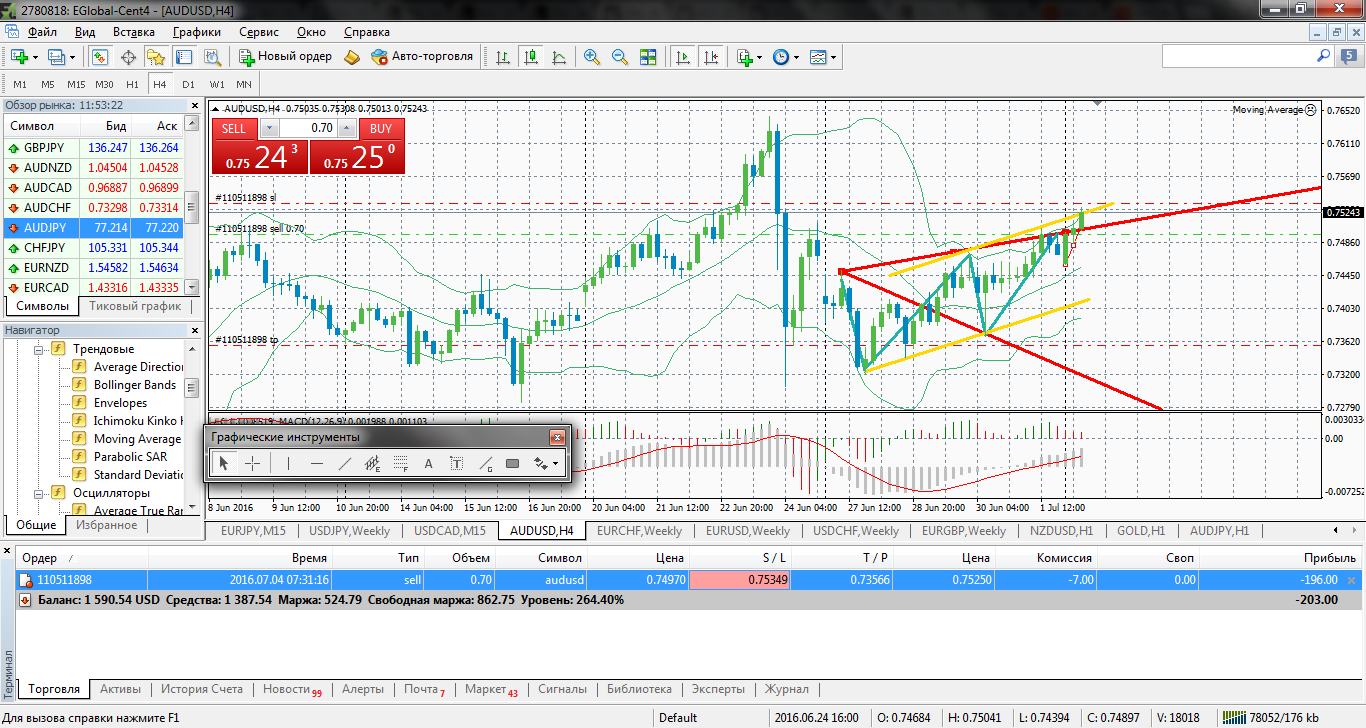Select the M15 timeframe
The height and width of the screenshot is (728, 1366).
76,84
